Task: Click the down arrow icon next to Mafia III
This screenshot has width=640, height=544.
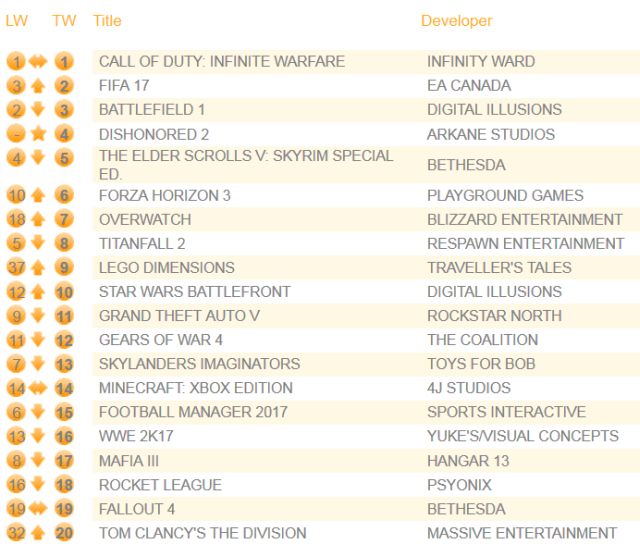Action: (39, 460)
